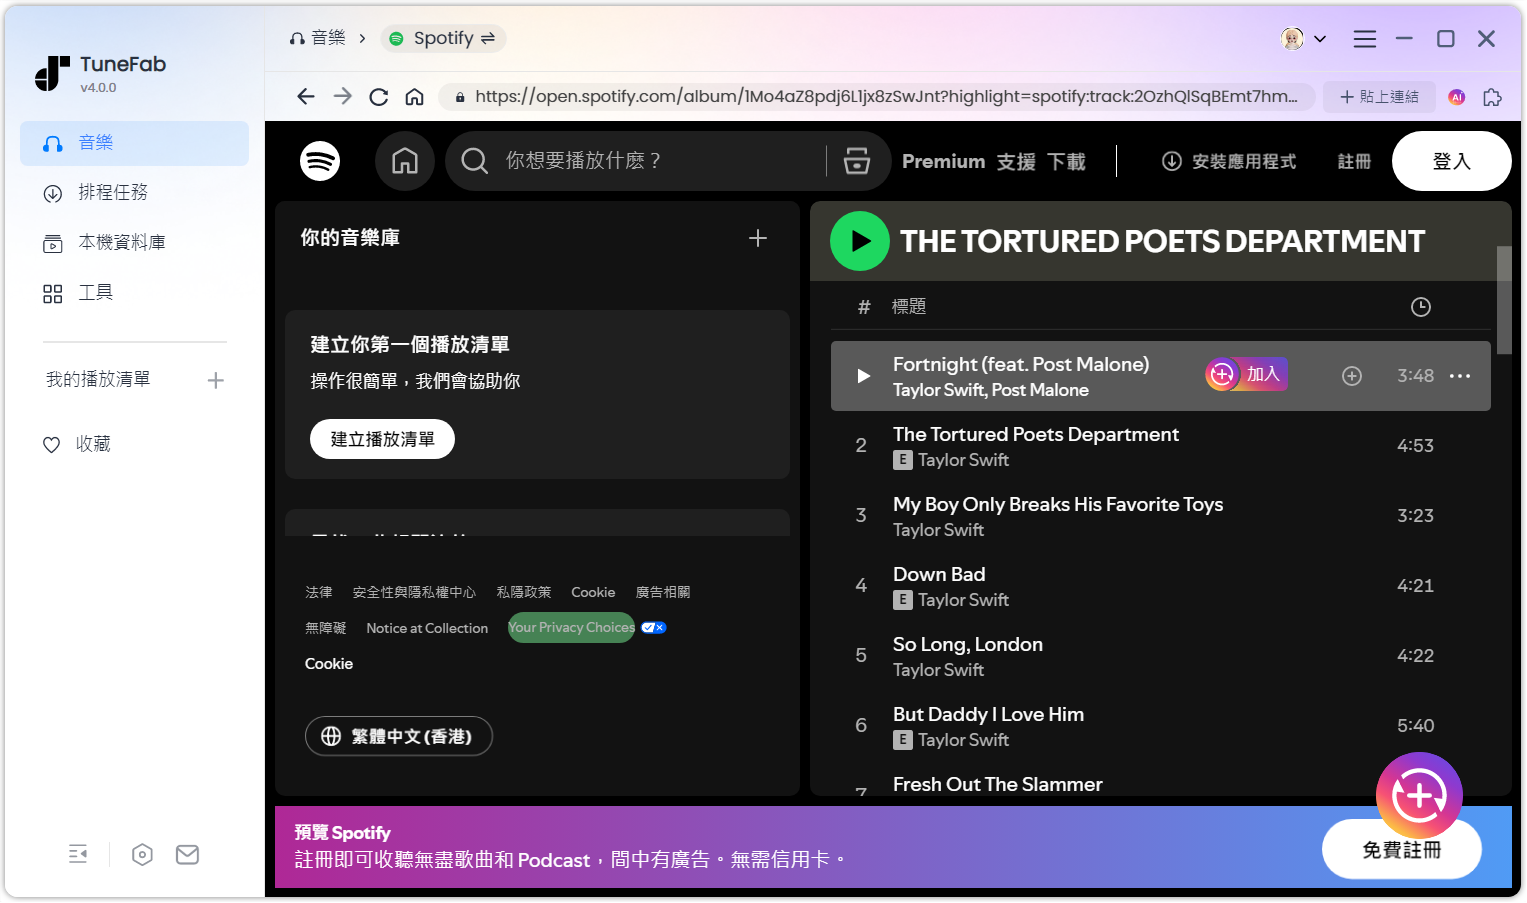Switch to the 音樂 sidebar tab
The width and height of the screenshot is (1527, 903).
95,143
